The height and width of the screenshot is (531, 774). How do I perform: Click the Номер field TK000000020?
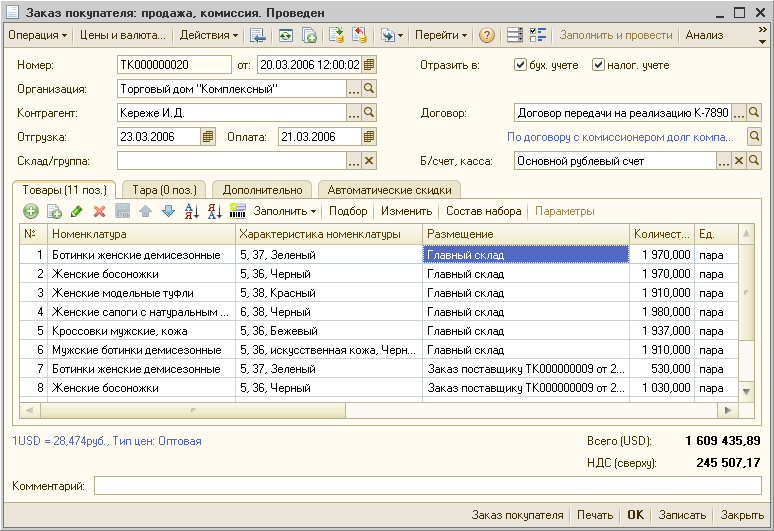(174, 65)
